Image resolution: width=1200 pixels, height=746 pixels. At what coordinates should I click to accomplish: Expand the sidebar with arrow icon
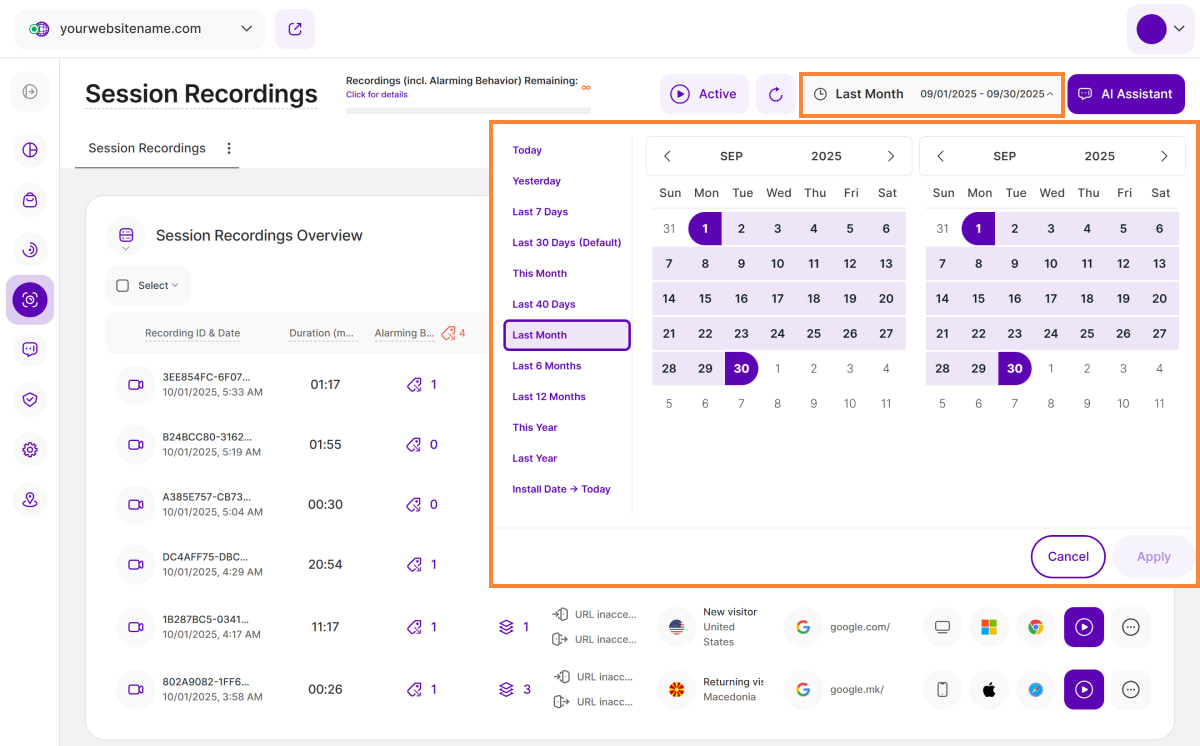30,92
